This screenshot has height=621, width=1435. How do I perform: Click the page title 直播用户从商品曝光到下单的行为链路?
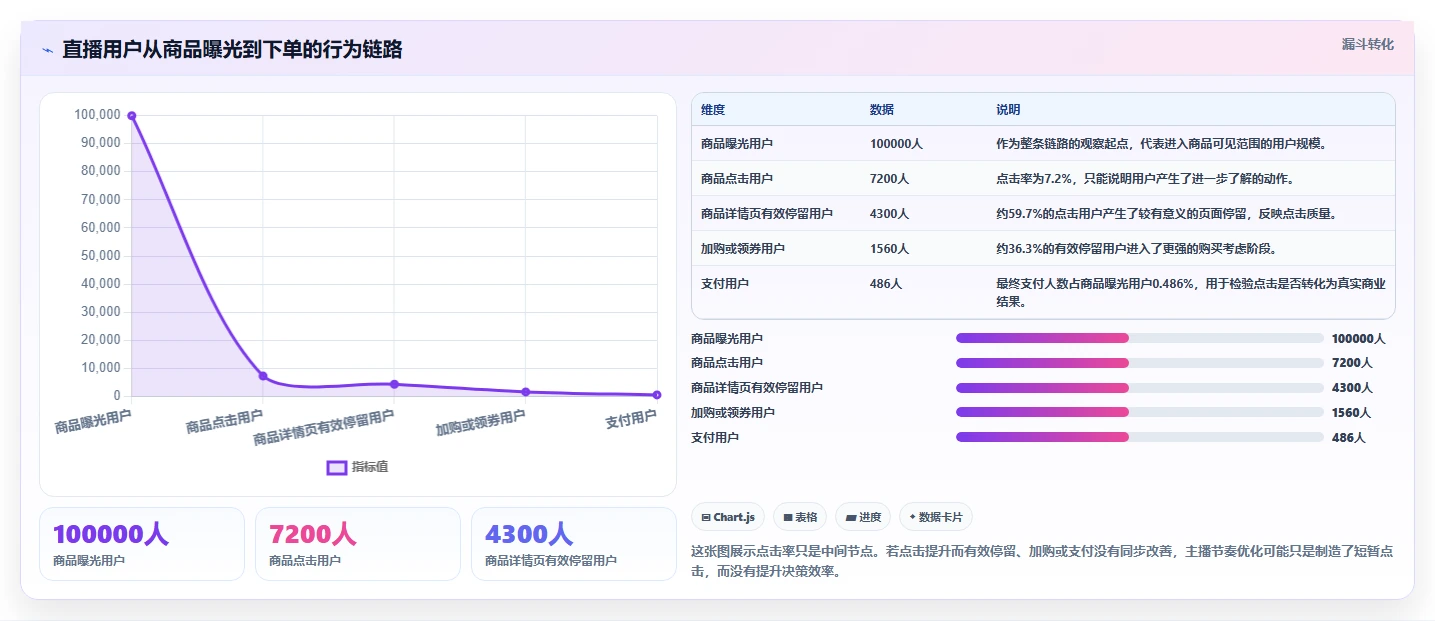[x=232, y=50]
